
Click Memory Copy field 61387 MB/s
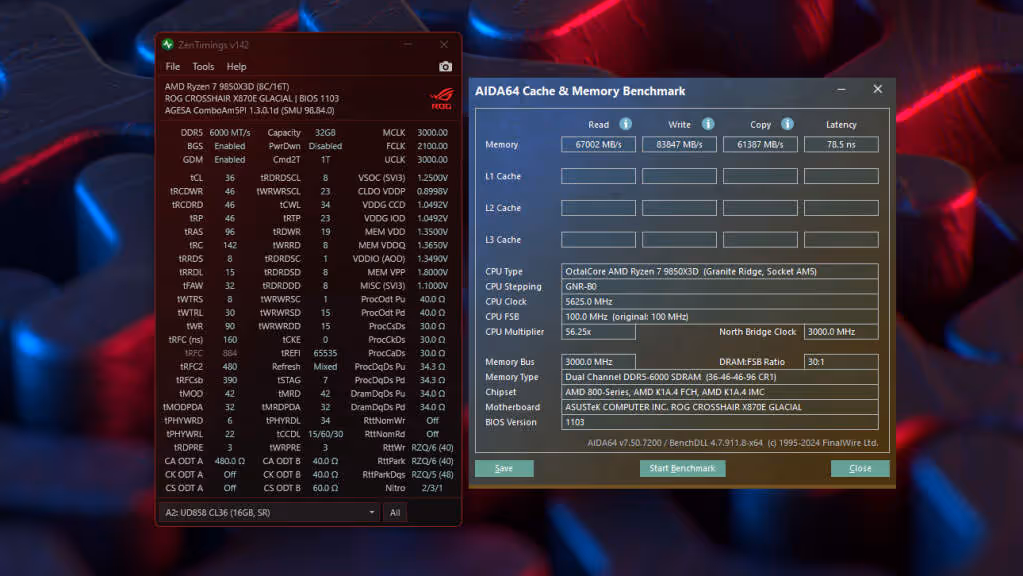pos(760,144)
